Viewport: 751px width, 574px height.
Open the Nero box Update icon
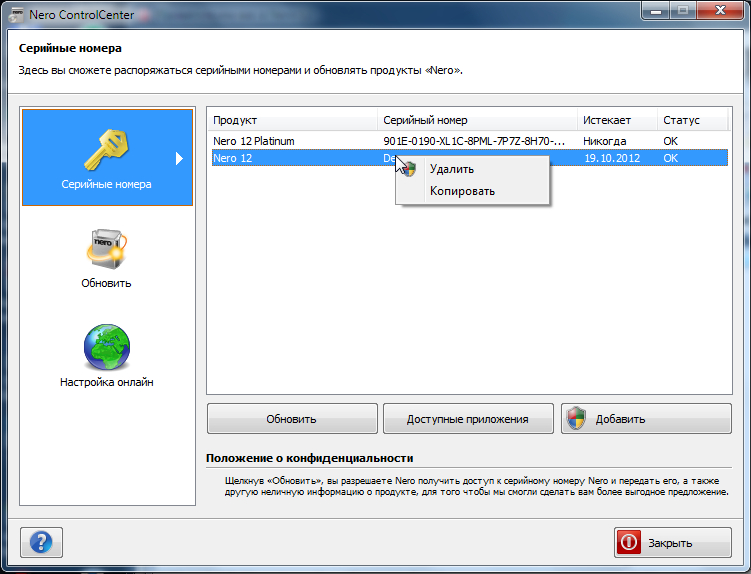point(106,249)
